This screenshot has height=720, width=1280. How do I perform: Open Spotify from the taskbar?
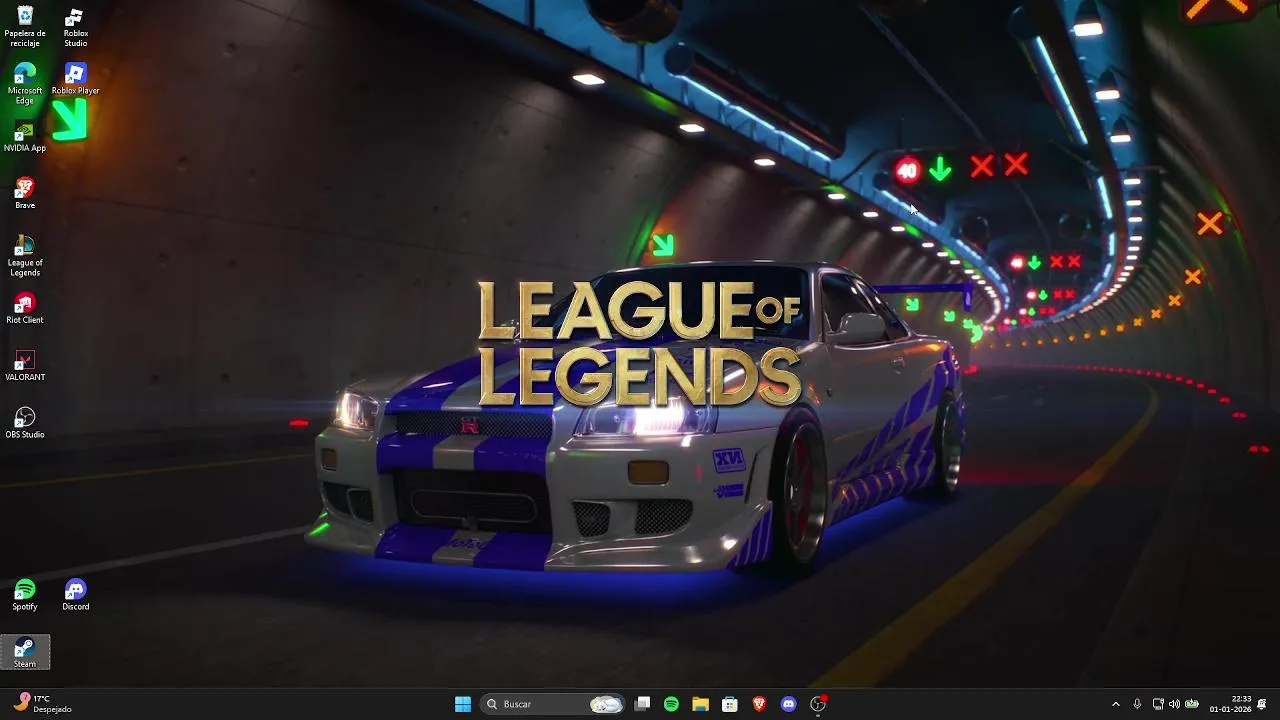[671, 704]
